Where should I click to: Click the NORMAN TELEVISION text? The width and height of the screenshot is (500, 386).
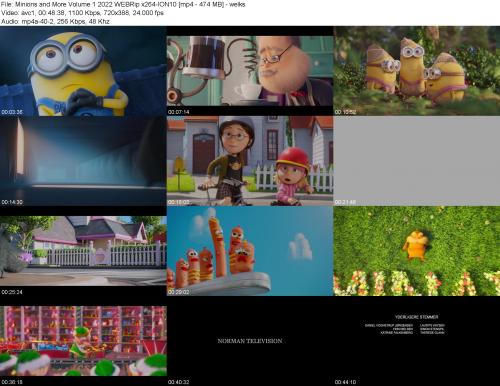(250, 341)
